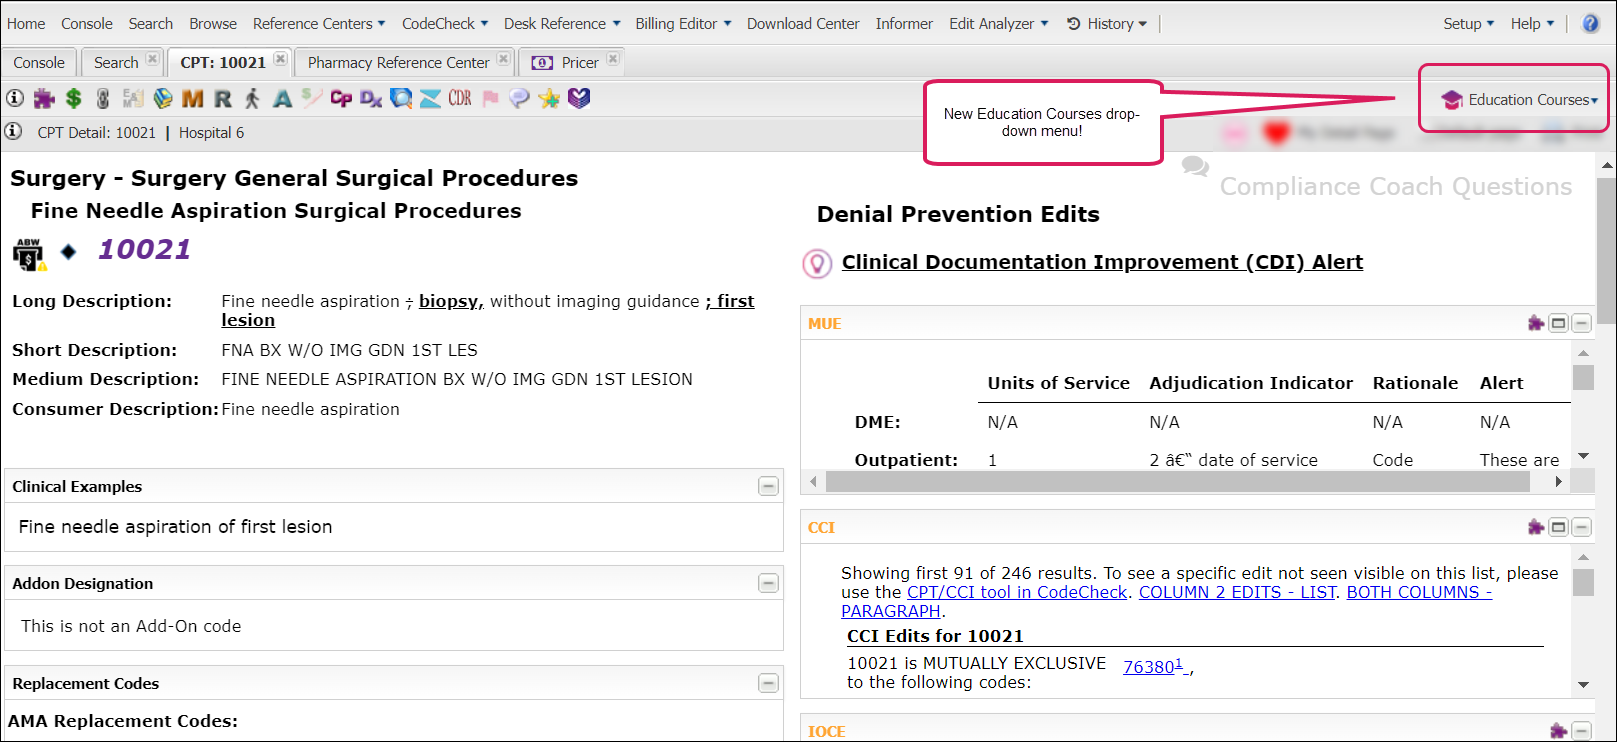This screenshot has height=742, width=1617.
Task: Click the star favorites toolbar icon
Action: point(549,98)
